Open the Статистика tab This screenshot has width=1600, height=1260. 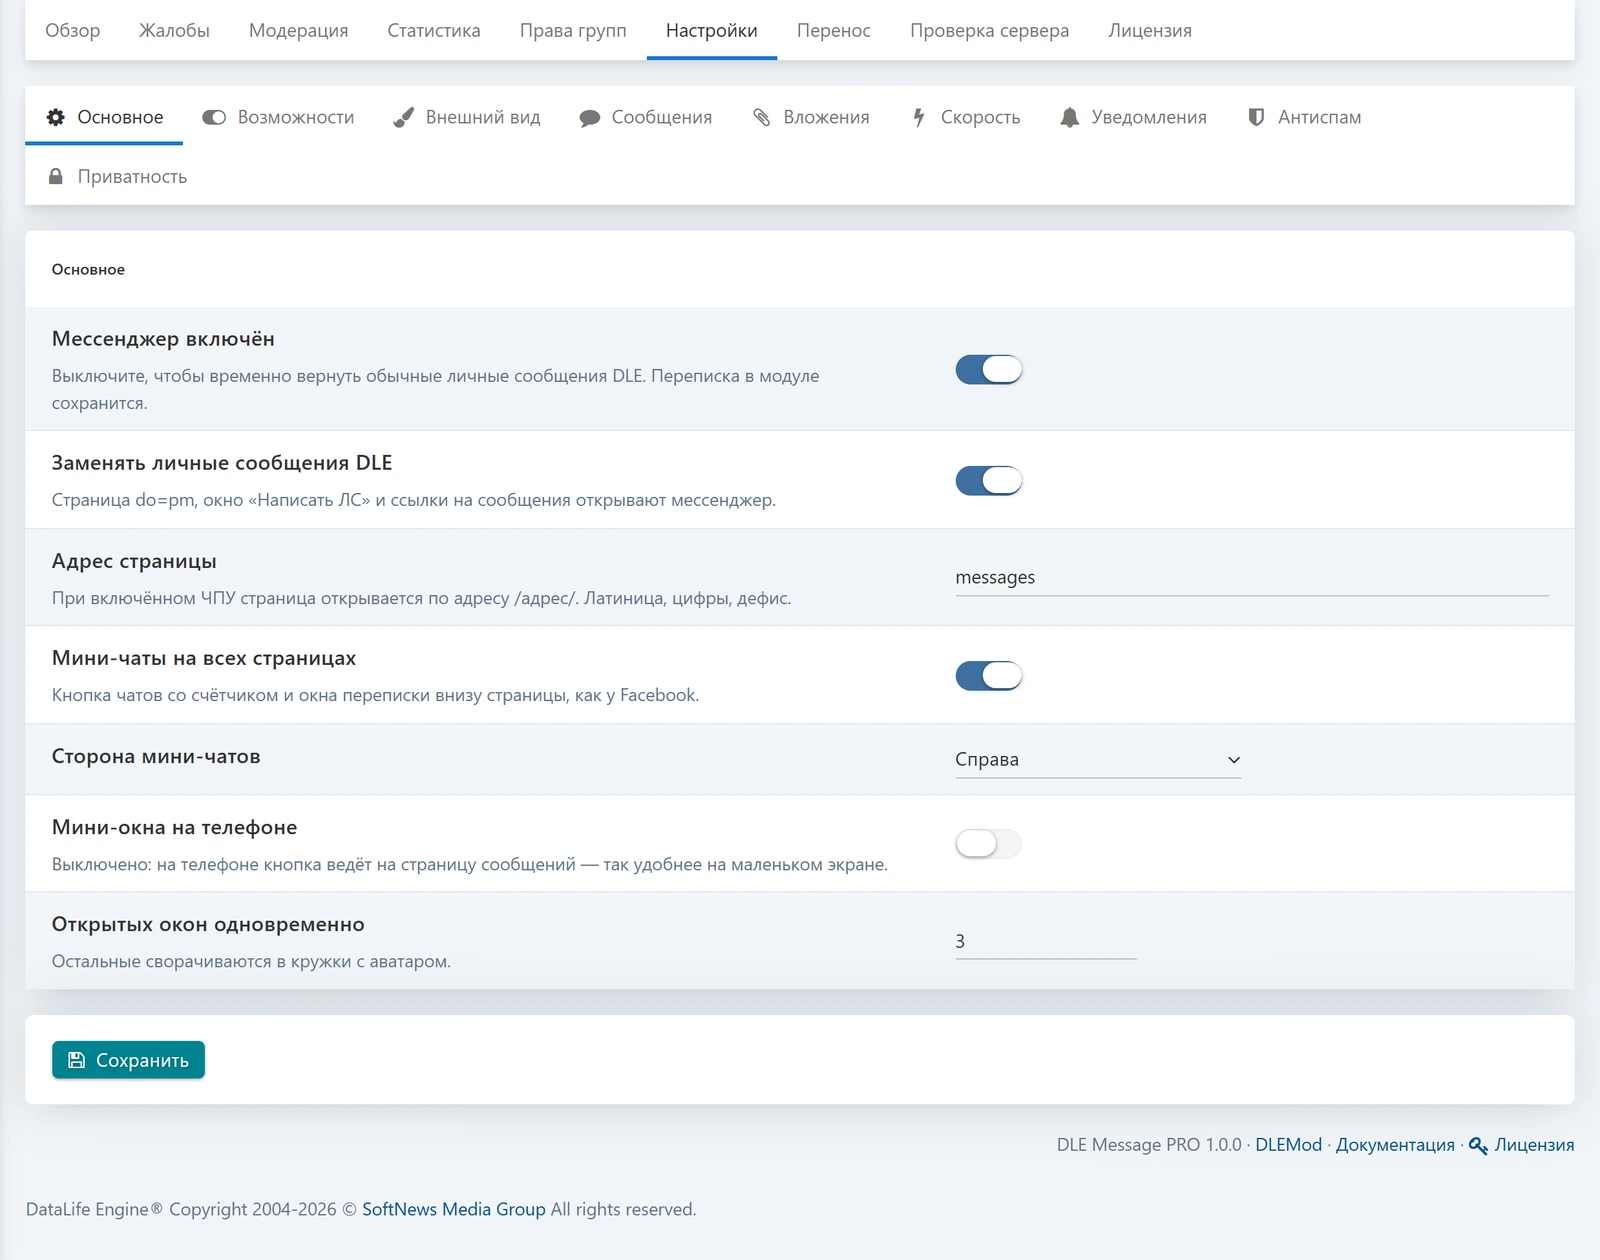[x=434, y=30]
